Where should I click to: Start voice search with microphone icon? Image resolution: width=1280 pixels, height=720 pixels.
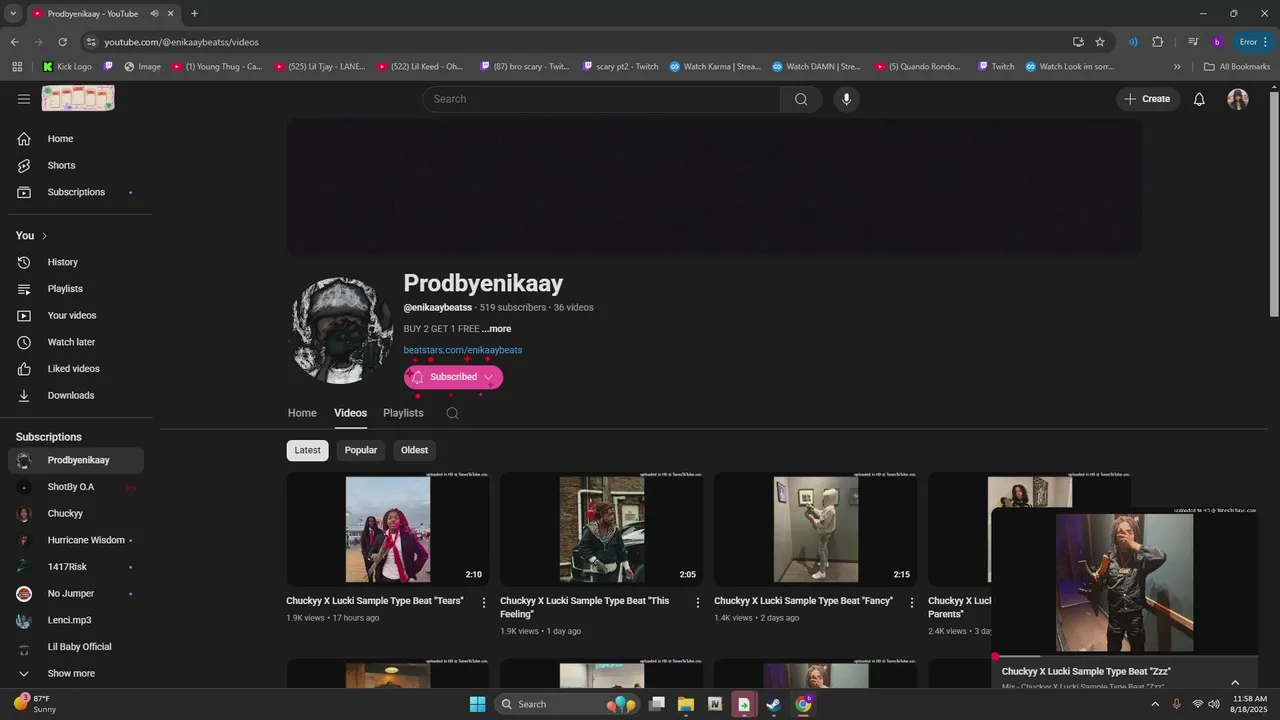click(846, 99)
